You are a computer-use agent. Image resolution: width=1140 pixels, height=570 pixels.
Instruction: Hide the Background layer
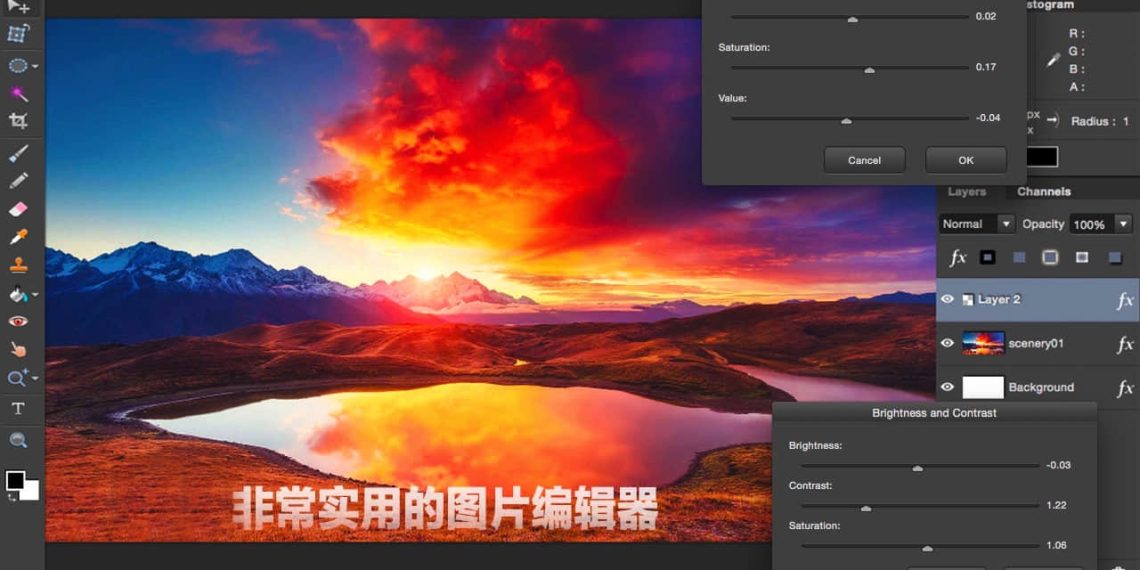(947, 387)
